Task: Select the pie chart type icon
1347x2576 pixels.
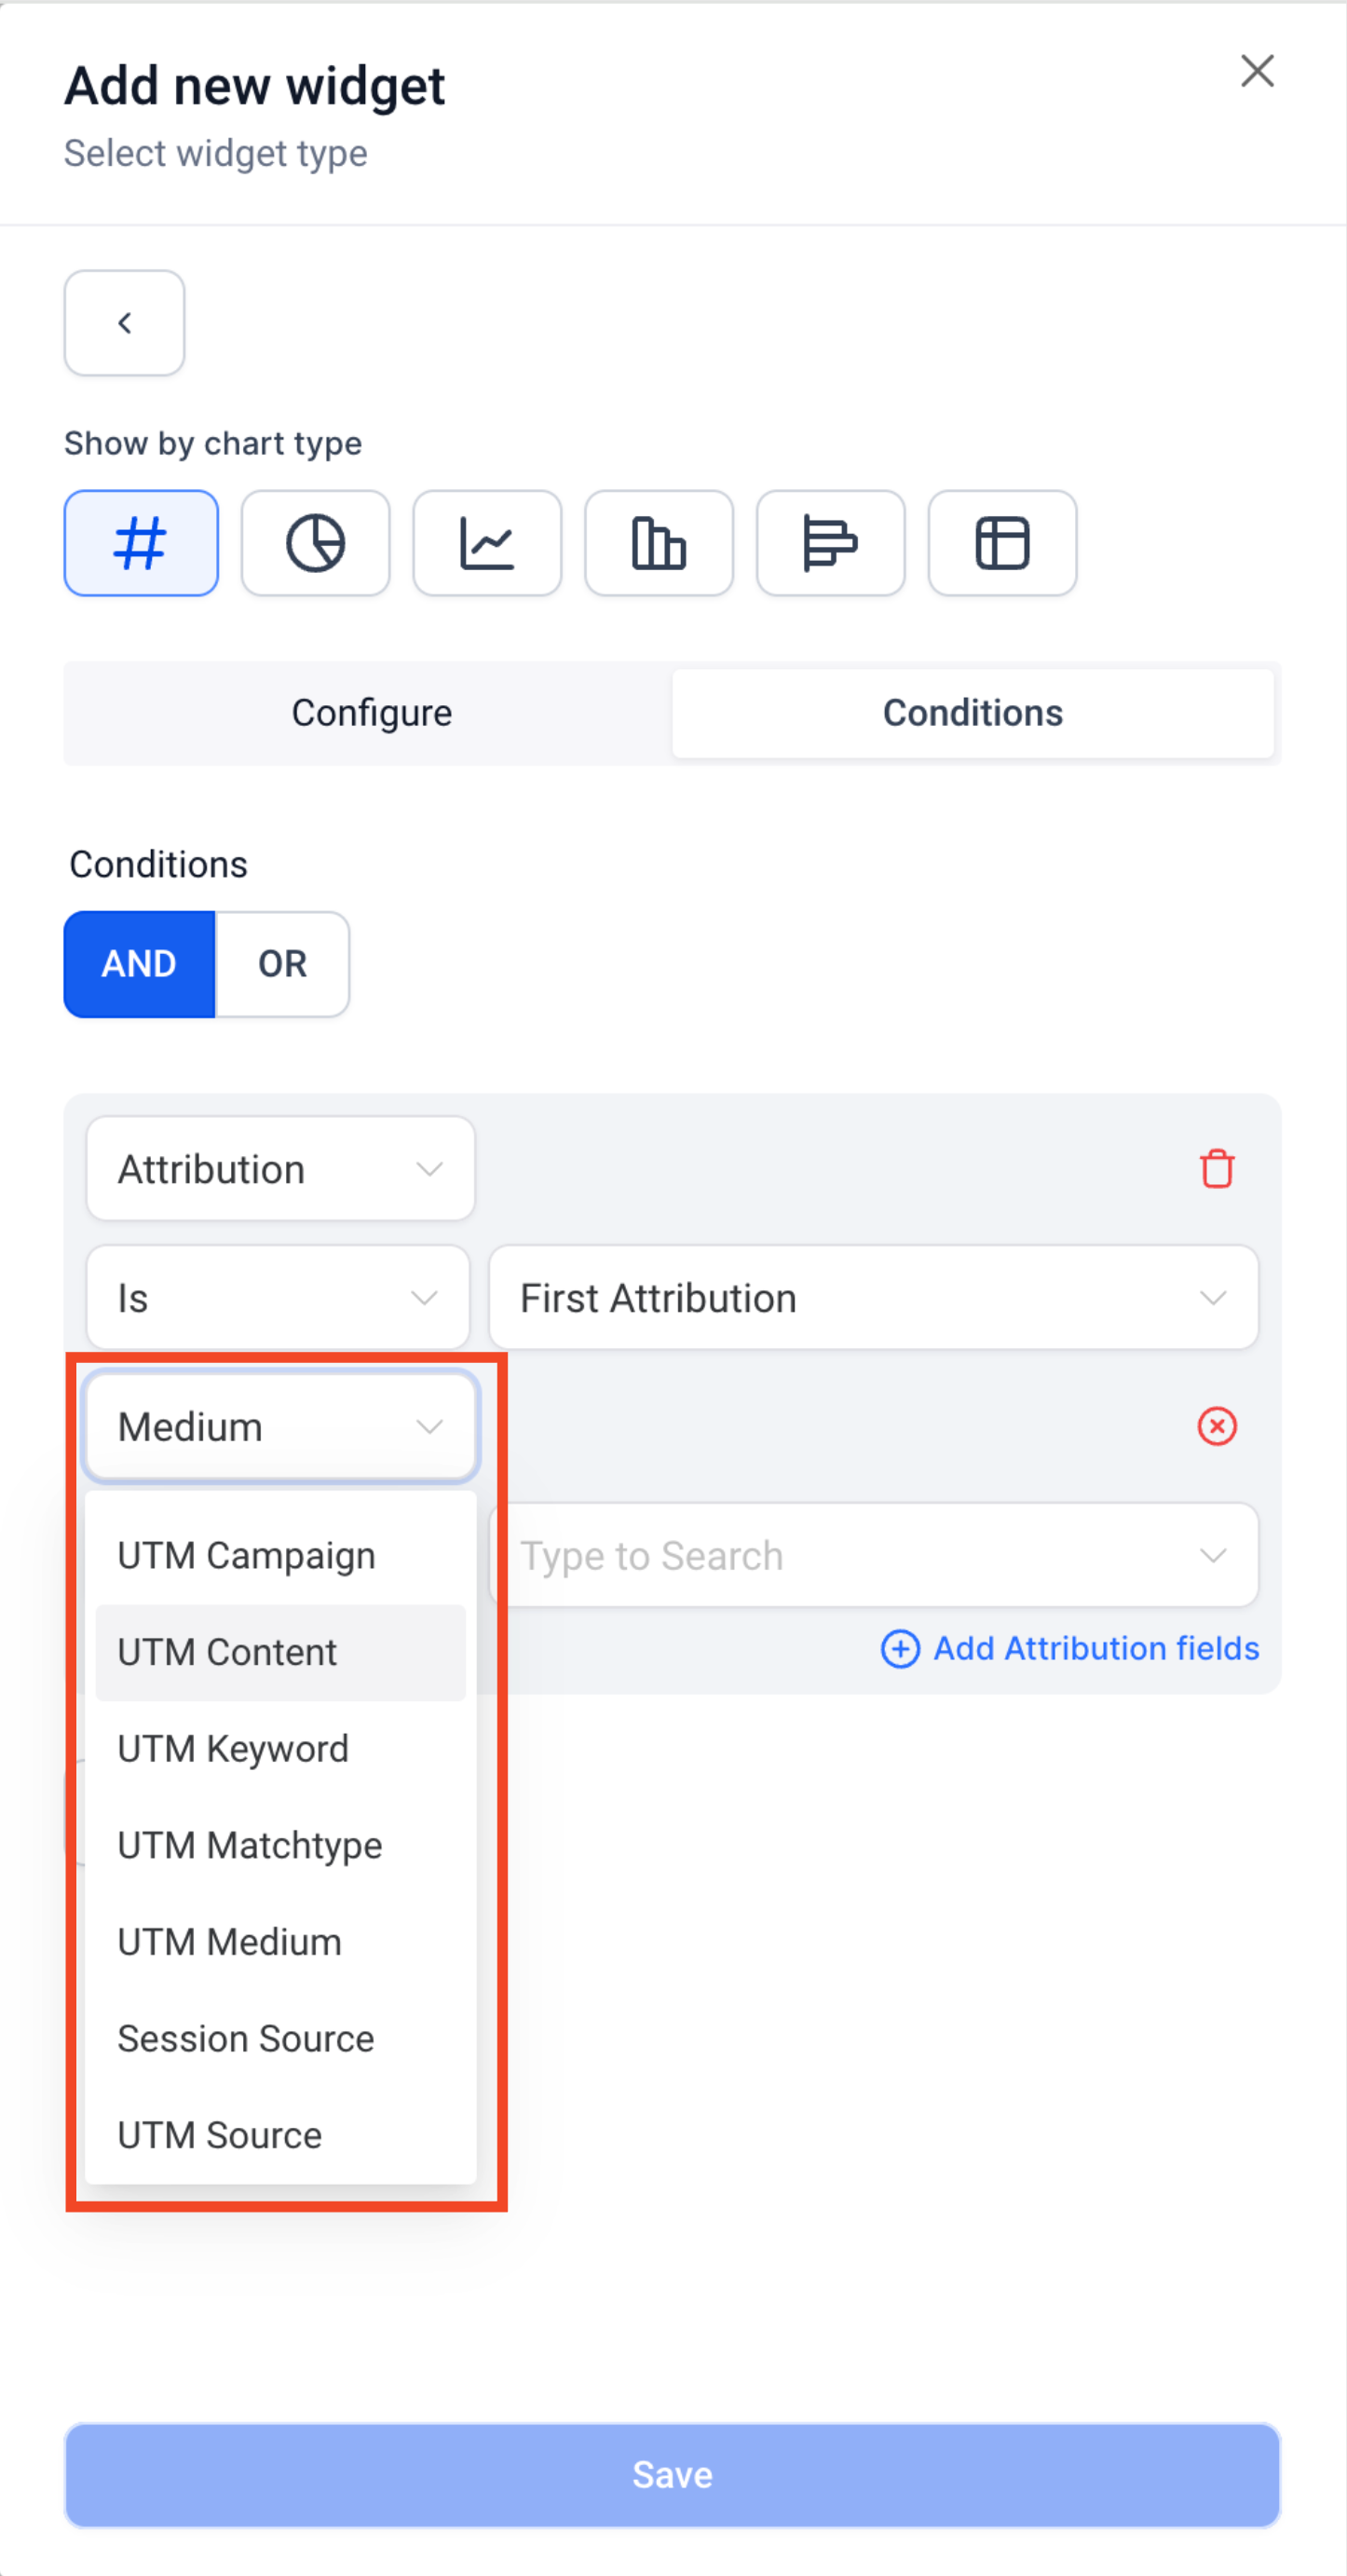Action: tap(315, 543)
